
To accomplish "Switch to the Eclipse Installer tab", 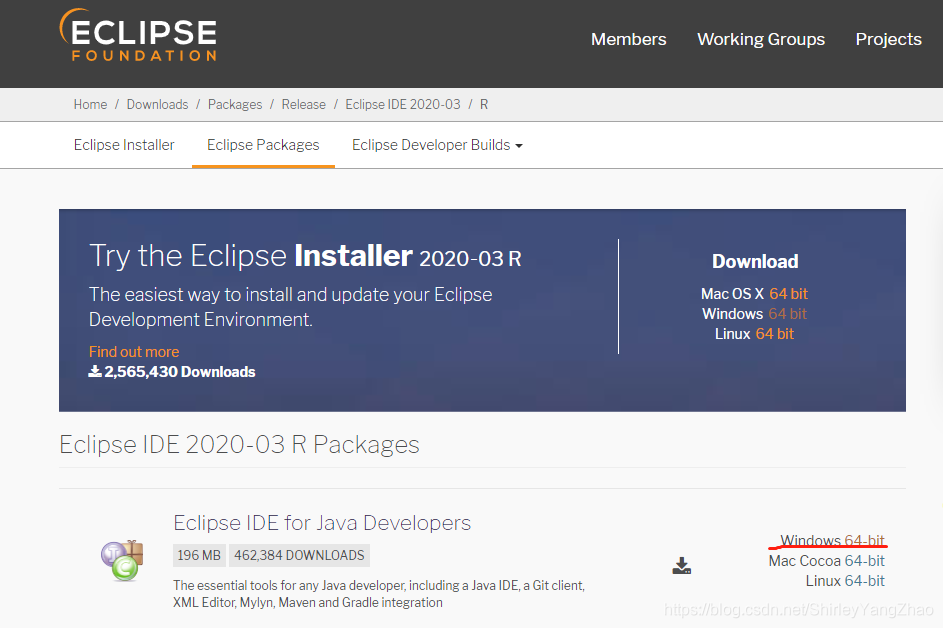I will tap(124, 145).
